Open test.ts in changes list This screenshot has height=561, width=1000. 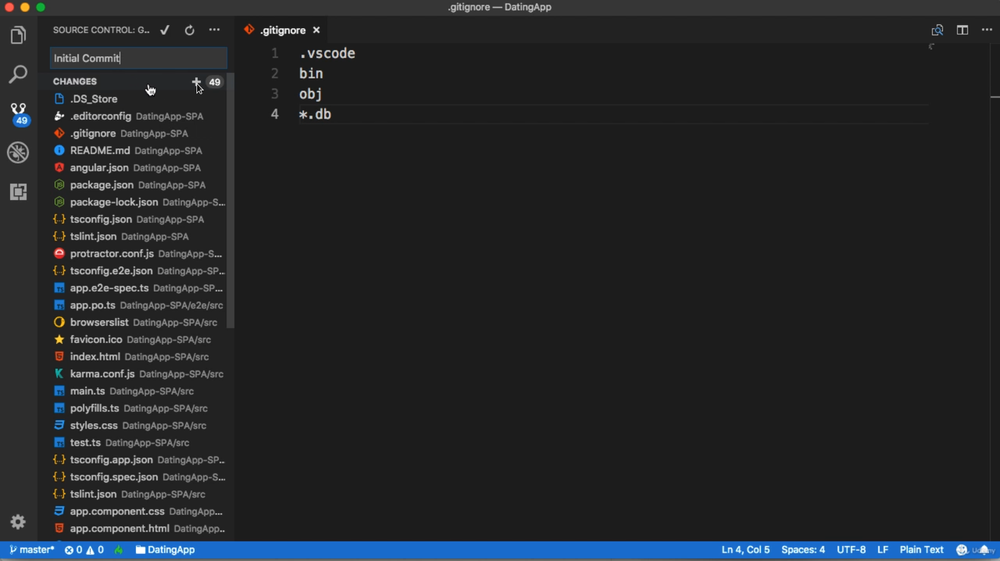[x=138, y=442]
